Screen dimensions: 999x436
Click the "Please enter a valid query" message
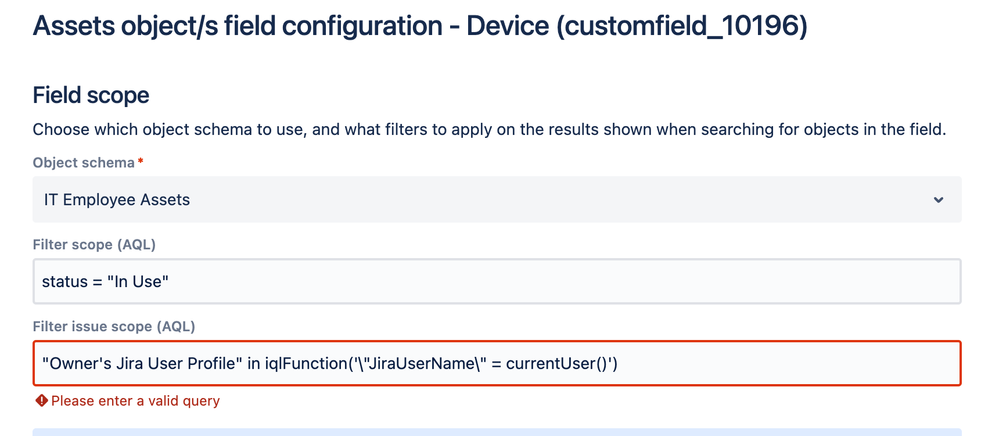(135, 401)
